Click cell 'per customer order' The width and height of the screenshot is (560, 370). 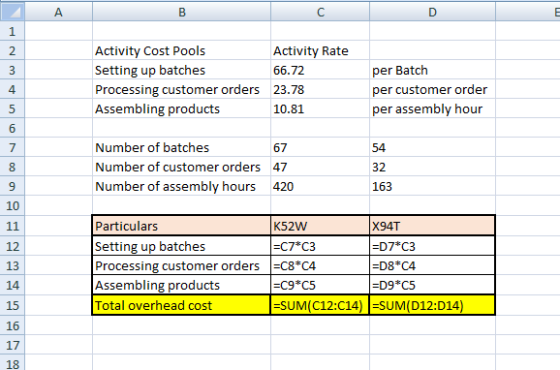point(432,89)
